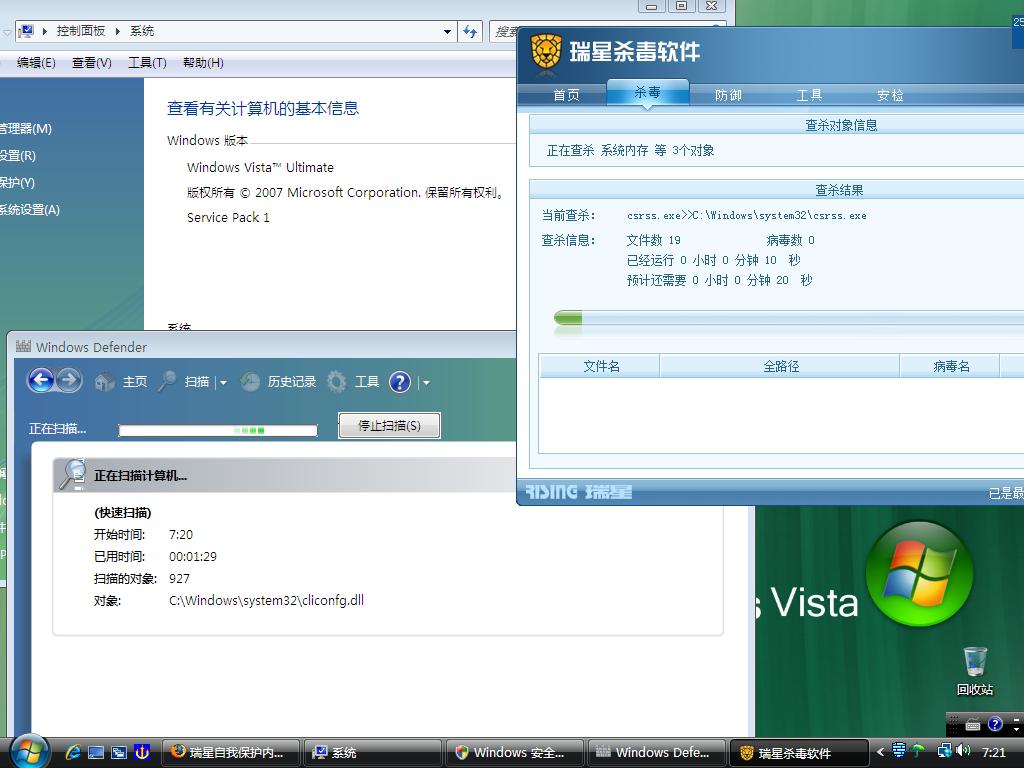Open the 查看(V) menu in System window
1024x768 pixels.
point(91,63)
